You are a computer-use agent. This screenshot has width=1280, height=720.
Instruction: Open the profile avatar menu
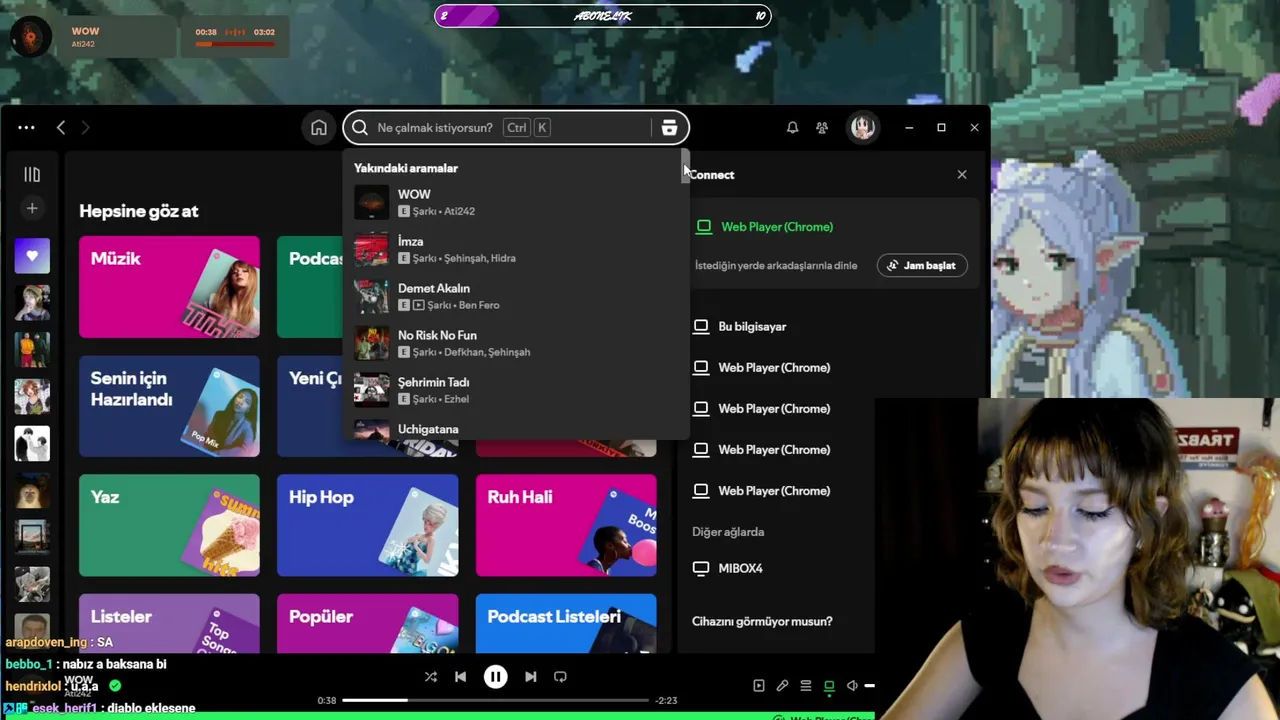[x=863, y=127]
